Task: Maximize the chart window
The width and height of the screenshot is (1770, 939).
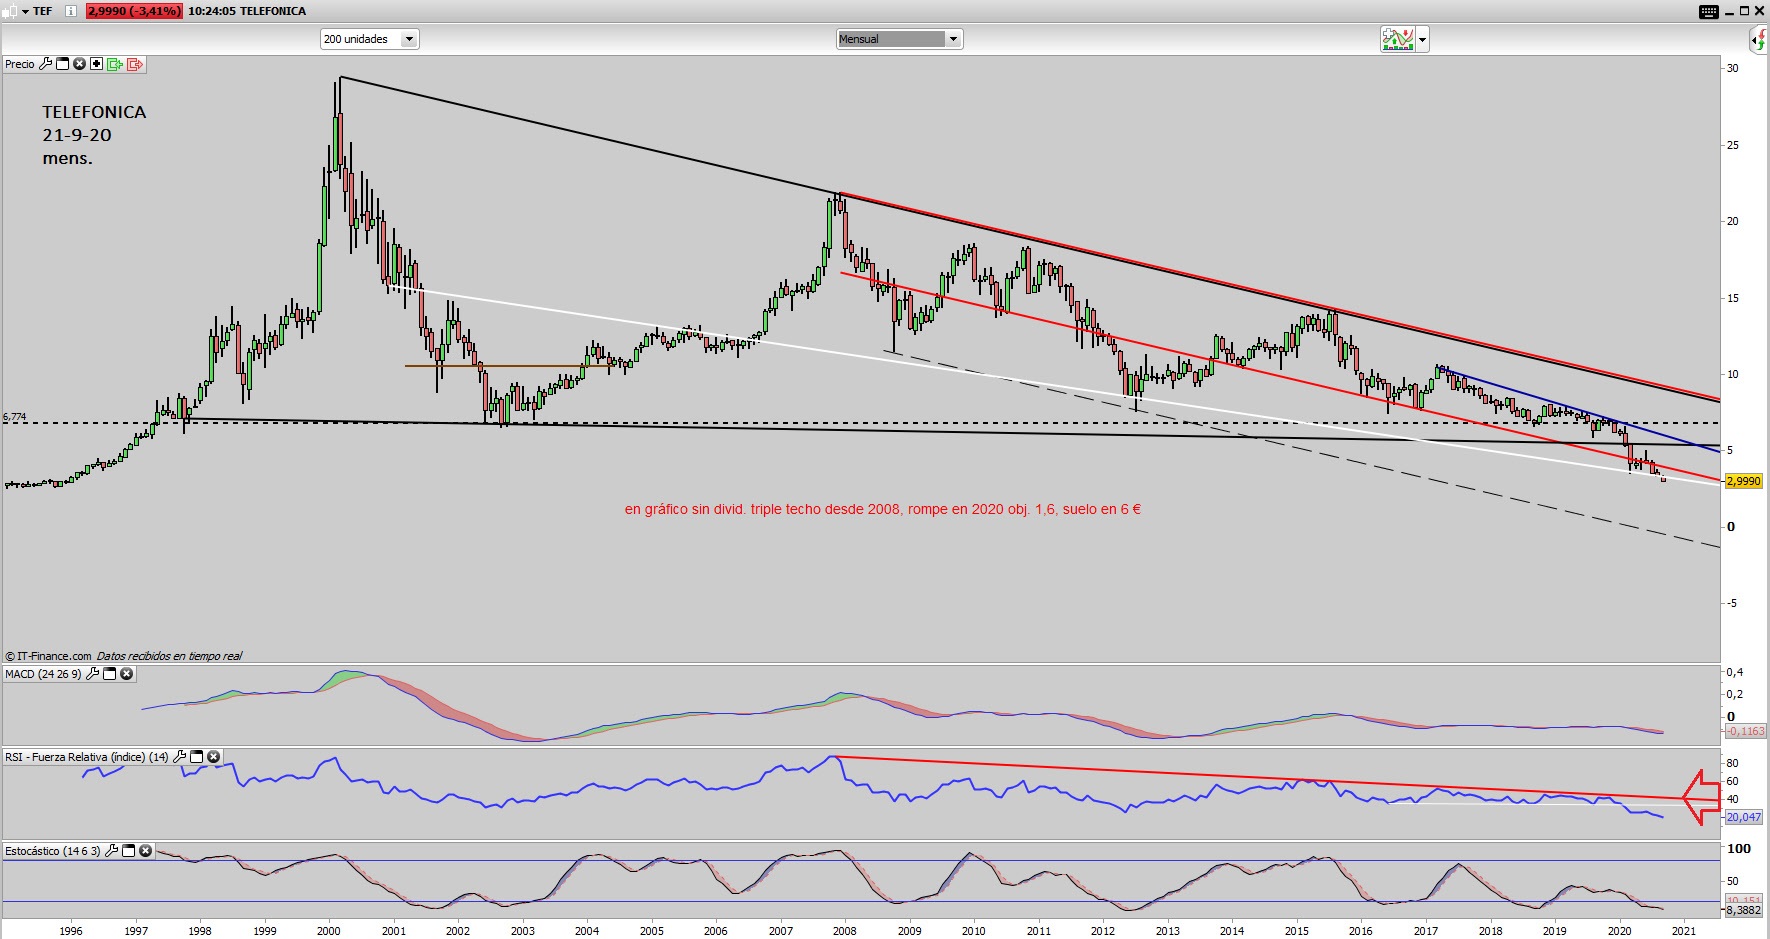Action: pos(1744,11)
